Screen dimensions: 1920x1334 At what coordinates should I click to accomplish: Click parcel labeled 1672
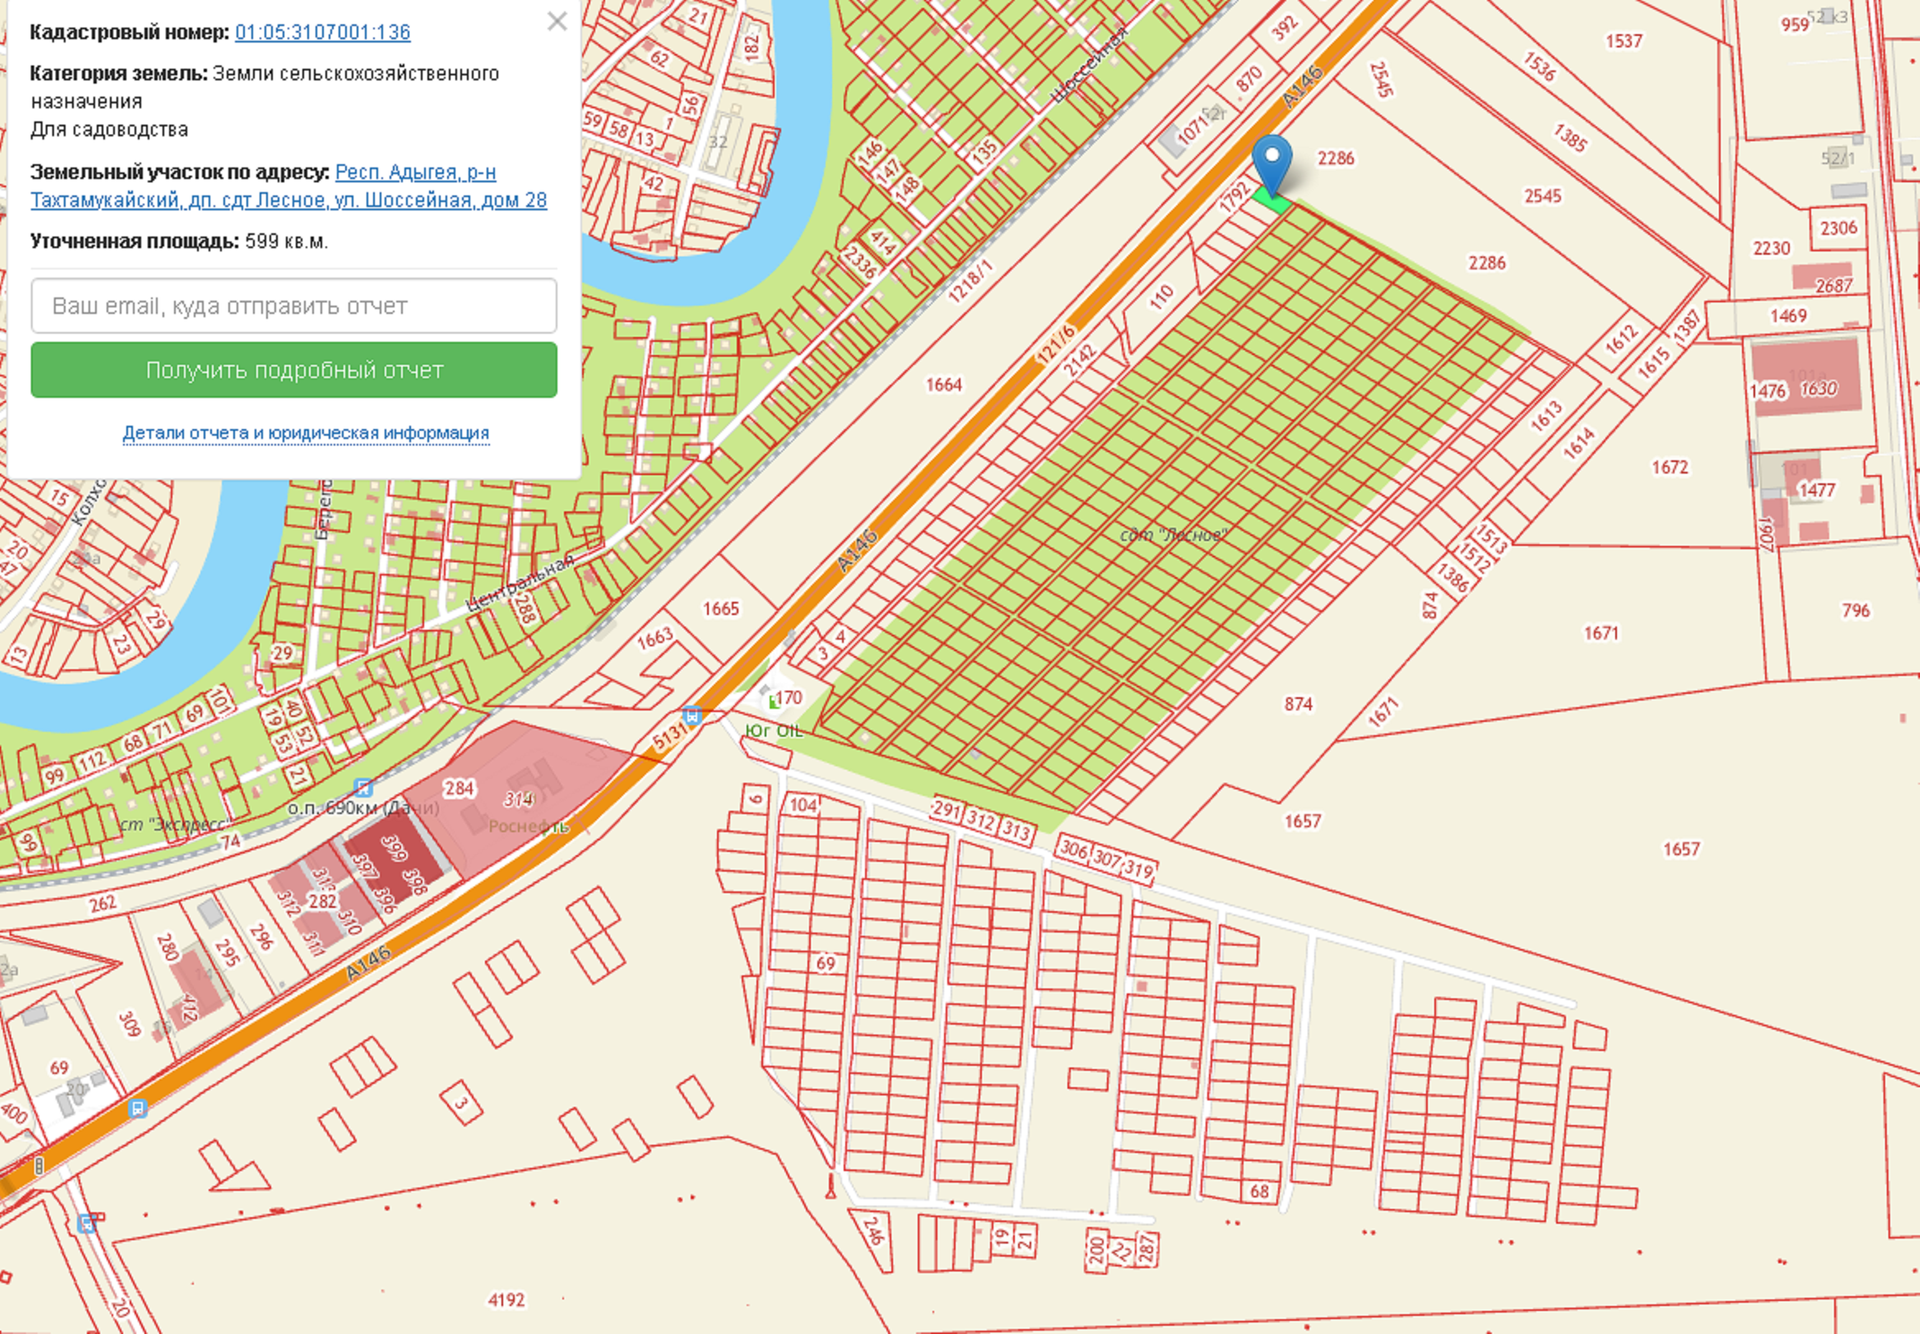(x=1669, y=467)
